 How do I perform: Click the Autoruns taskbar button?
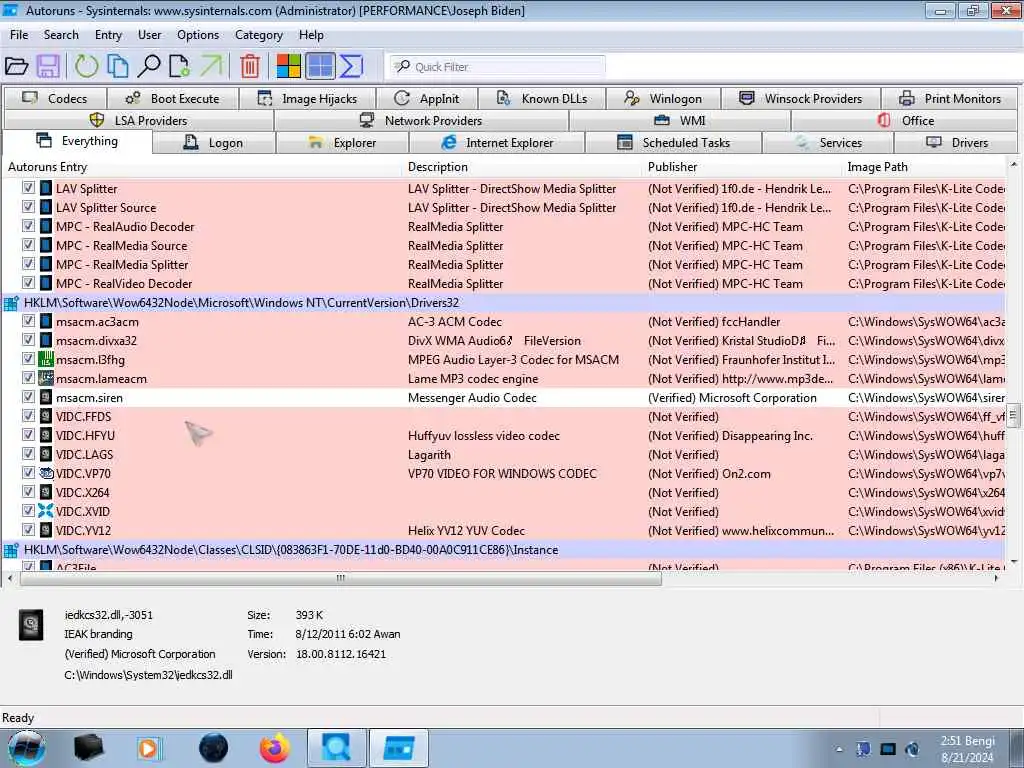coord(399,748)
